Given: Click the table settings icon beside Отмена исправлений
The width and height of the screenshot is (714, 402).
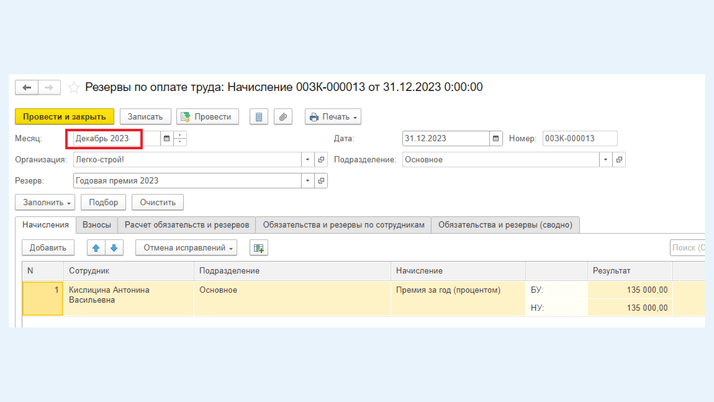Looking at the screenshot, I should tap(259, 248).
